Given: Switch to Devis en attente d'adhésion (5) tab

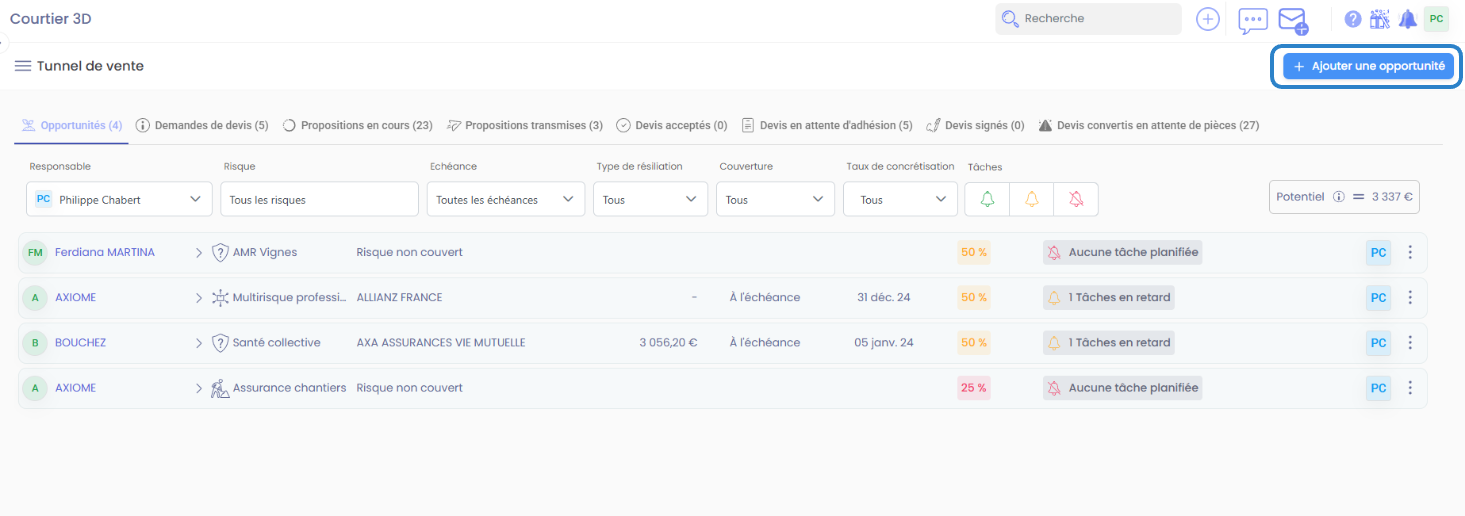Looking at the screenshot, I should tap(827, 125).
